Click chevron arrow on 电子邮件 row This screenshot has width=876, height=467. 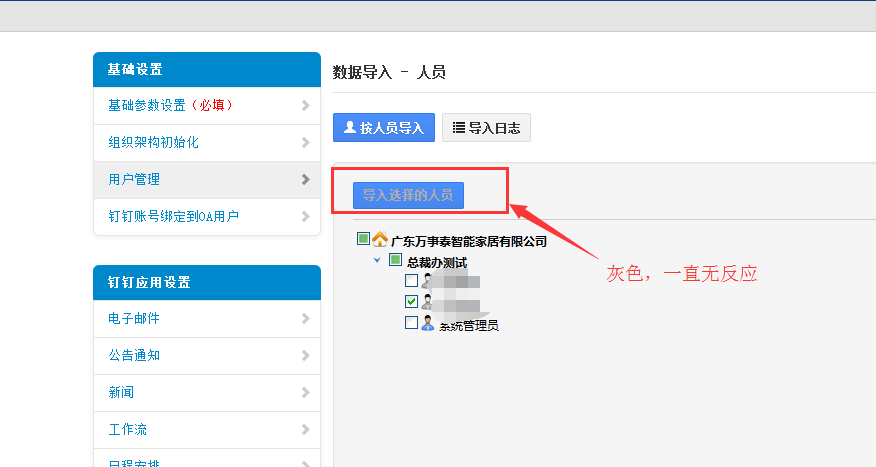(x=306, y=318)
